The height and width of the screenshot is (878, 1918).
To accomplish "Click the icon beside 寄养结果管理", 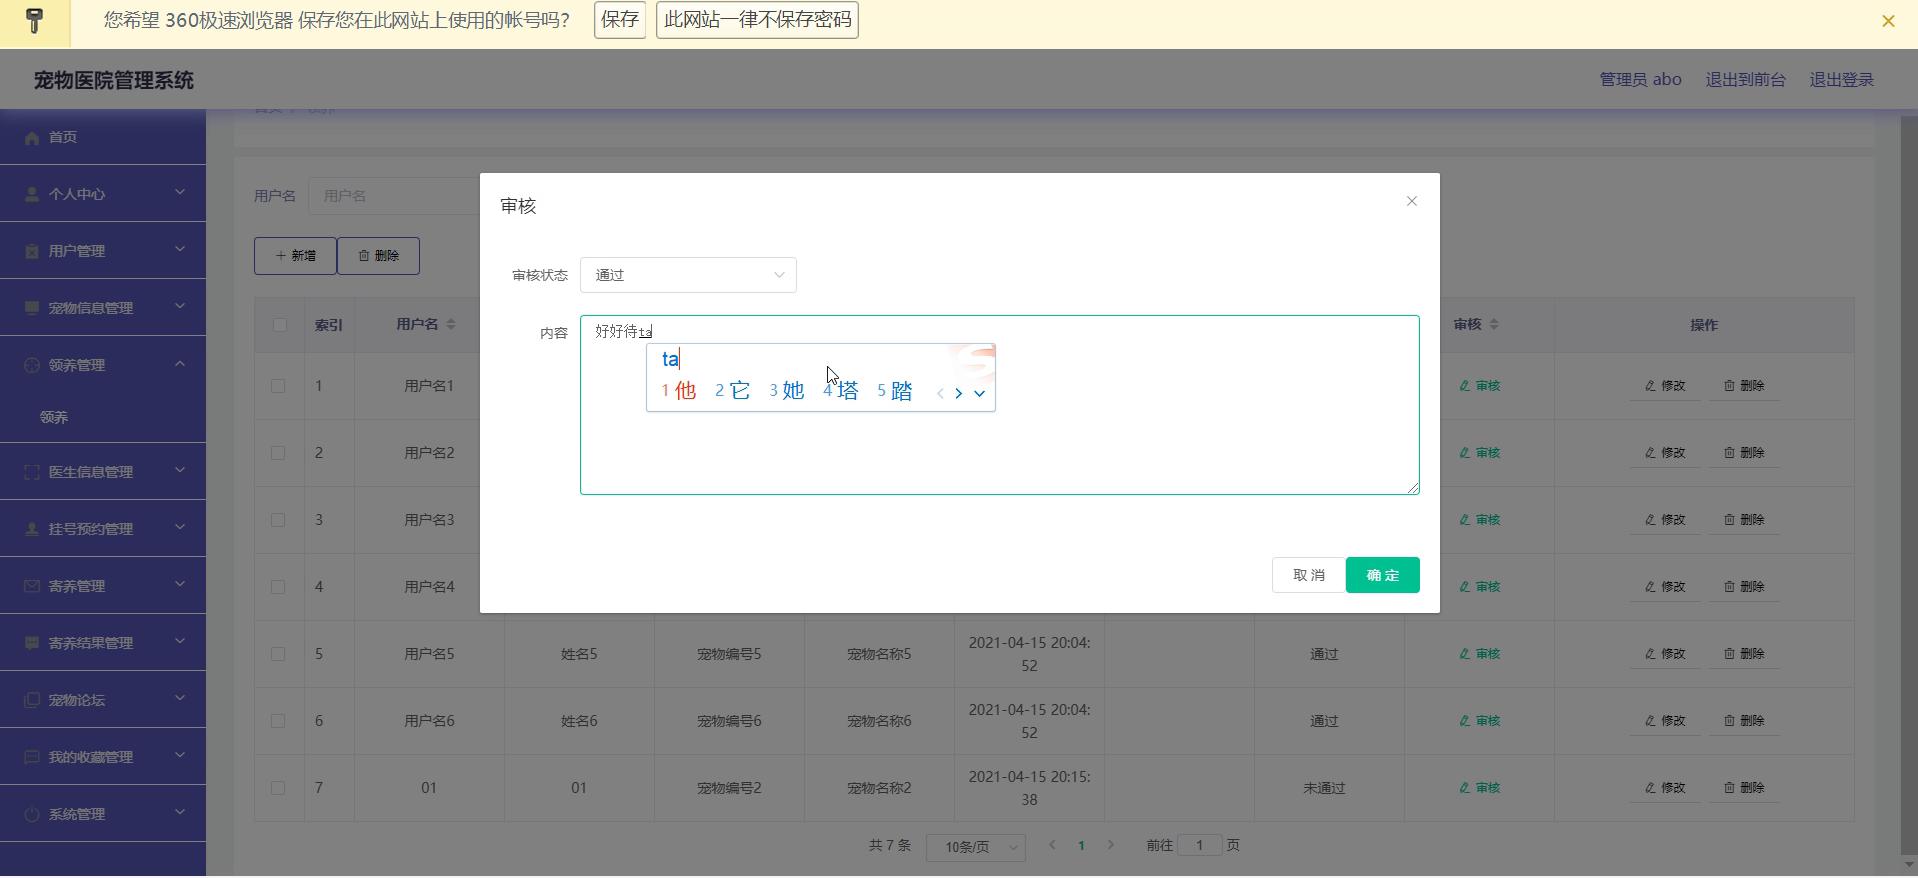I will (32, 643).
